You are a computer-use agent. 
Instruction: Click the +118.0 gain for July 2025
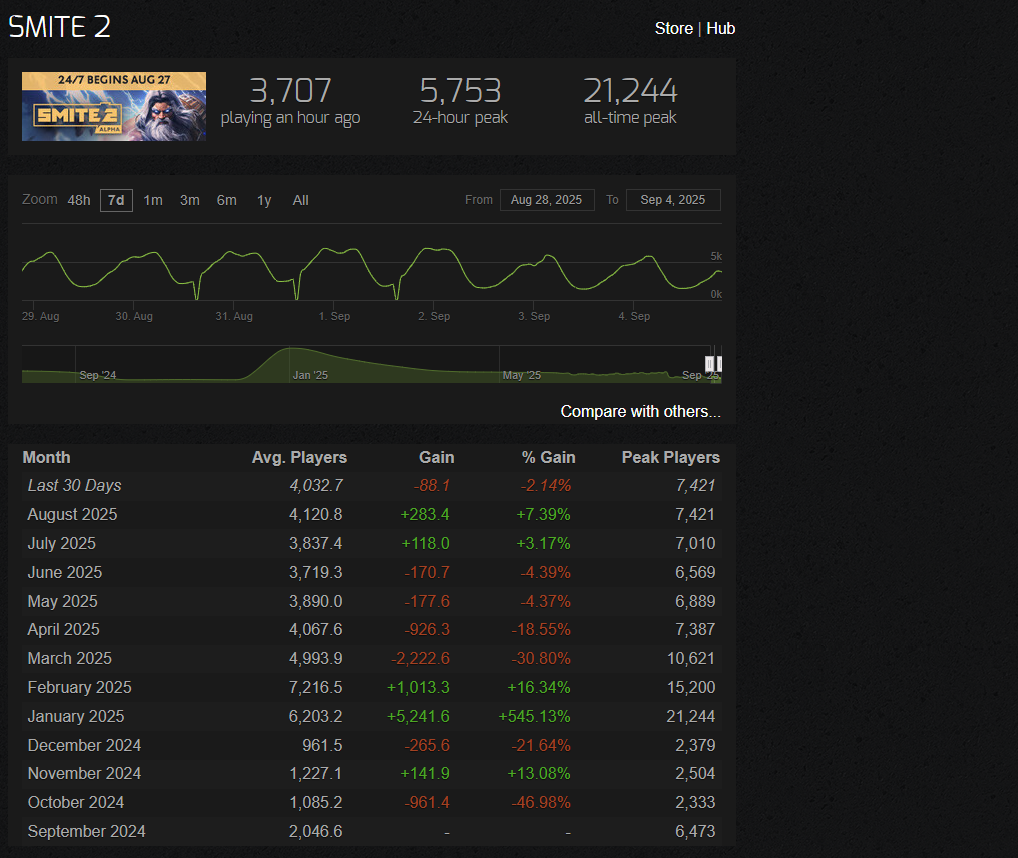[425, 543]
